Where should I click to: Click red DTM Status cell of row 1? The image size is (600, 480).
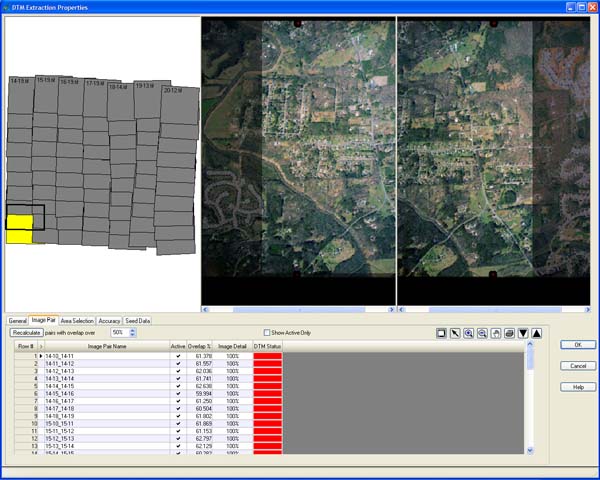pos(268,355)
